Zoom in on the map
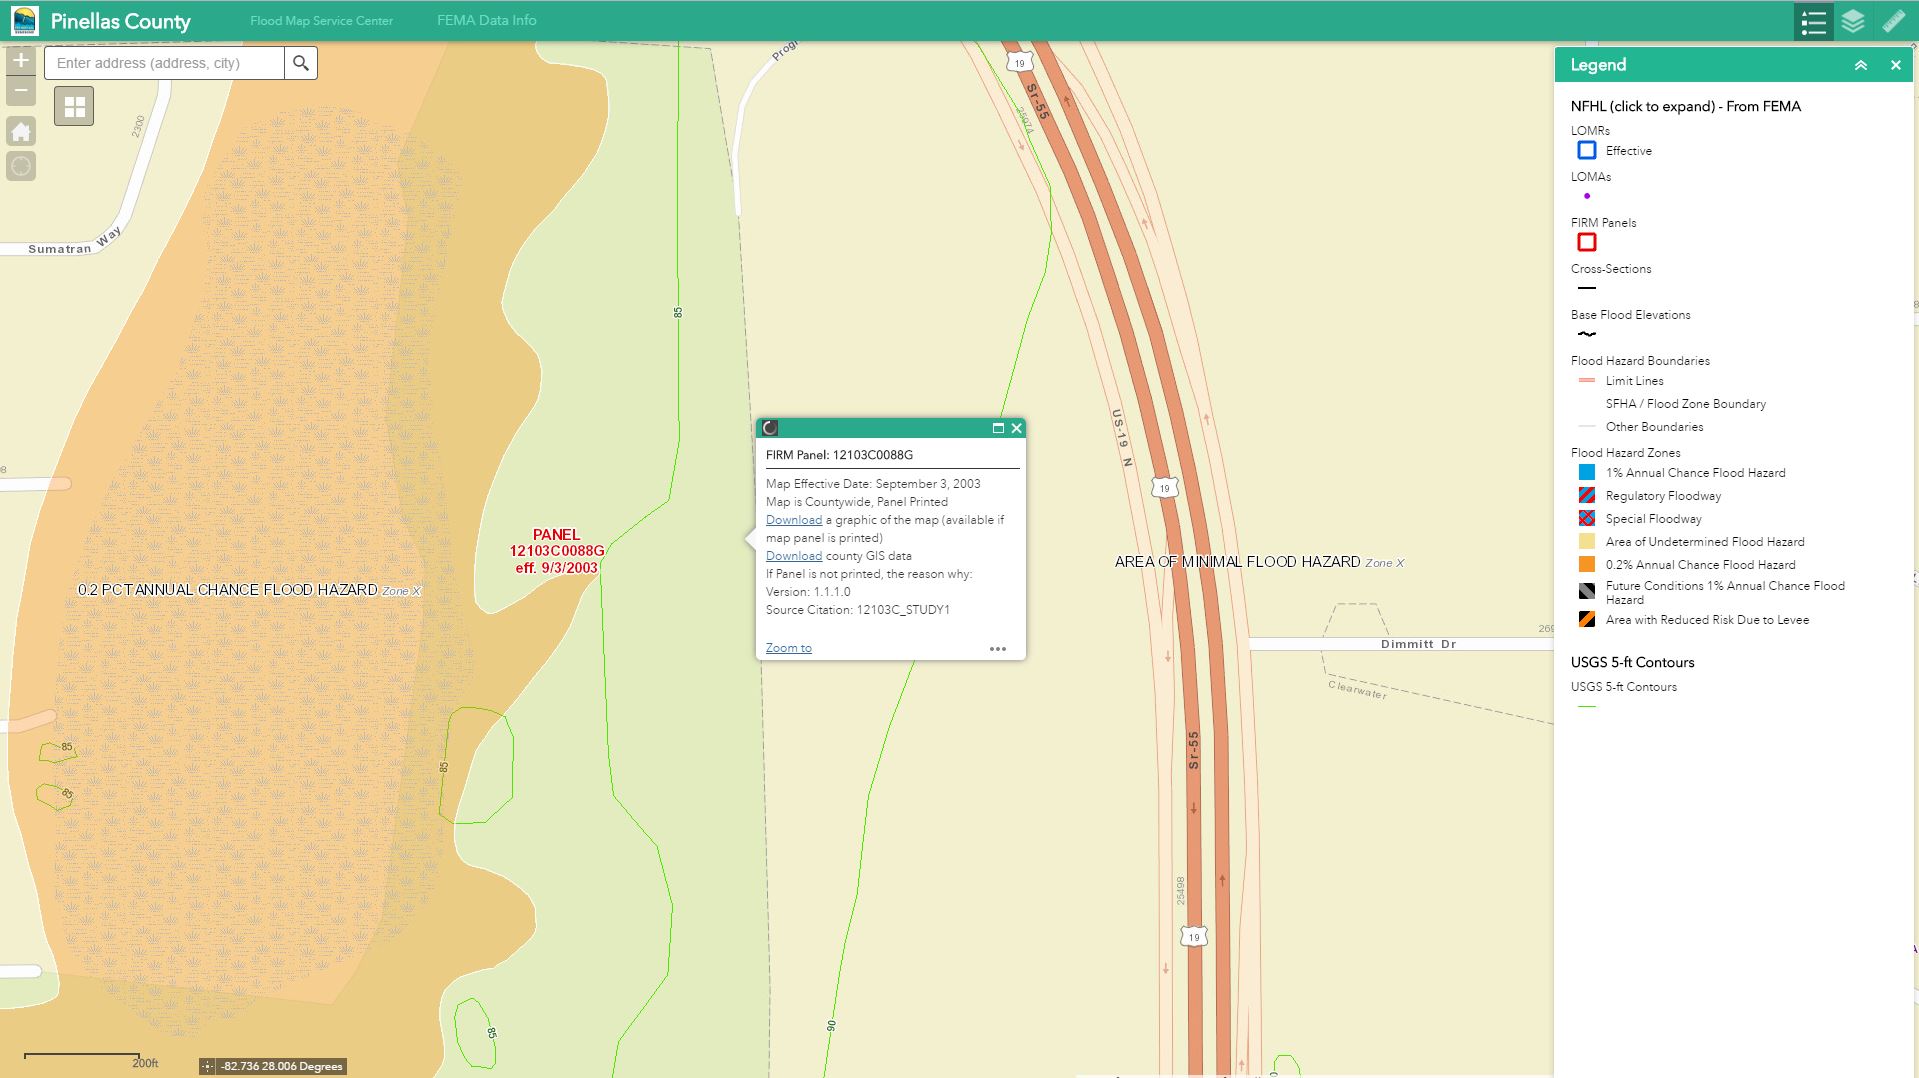The width and height of the screenshot is (1919, 1078). tap(21, 61)
